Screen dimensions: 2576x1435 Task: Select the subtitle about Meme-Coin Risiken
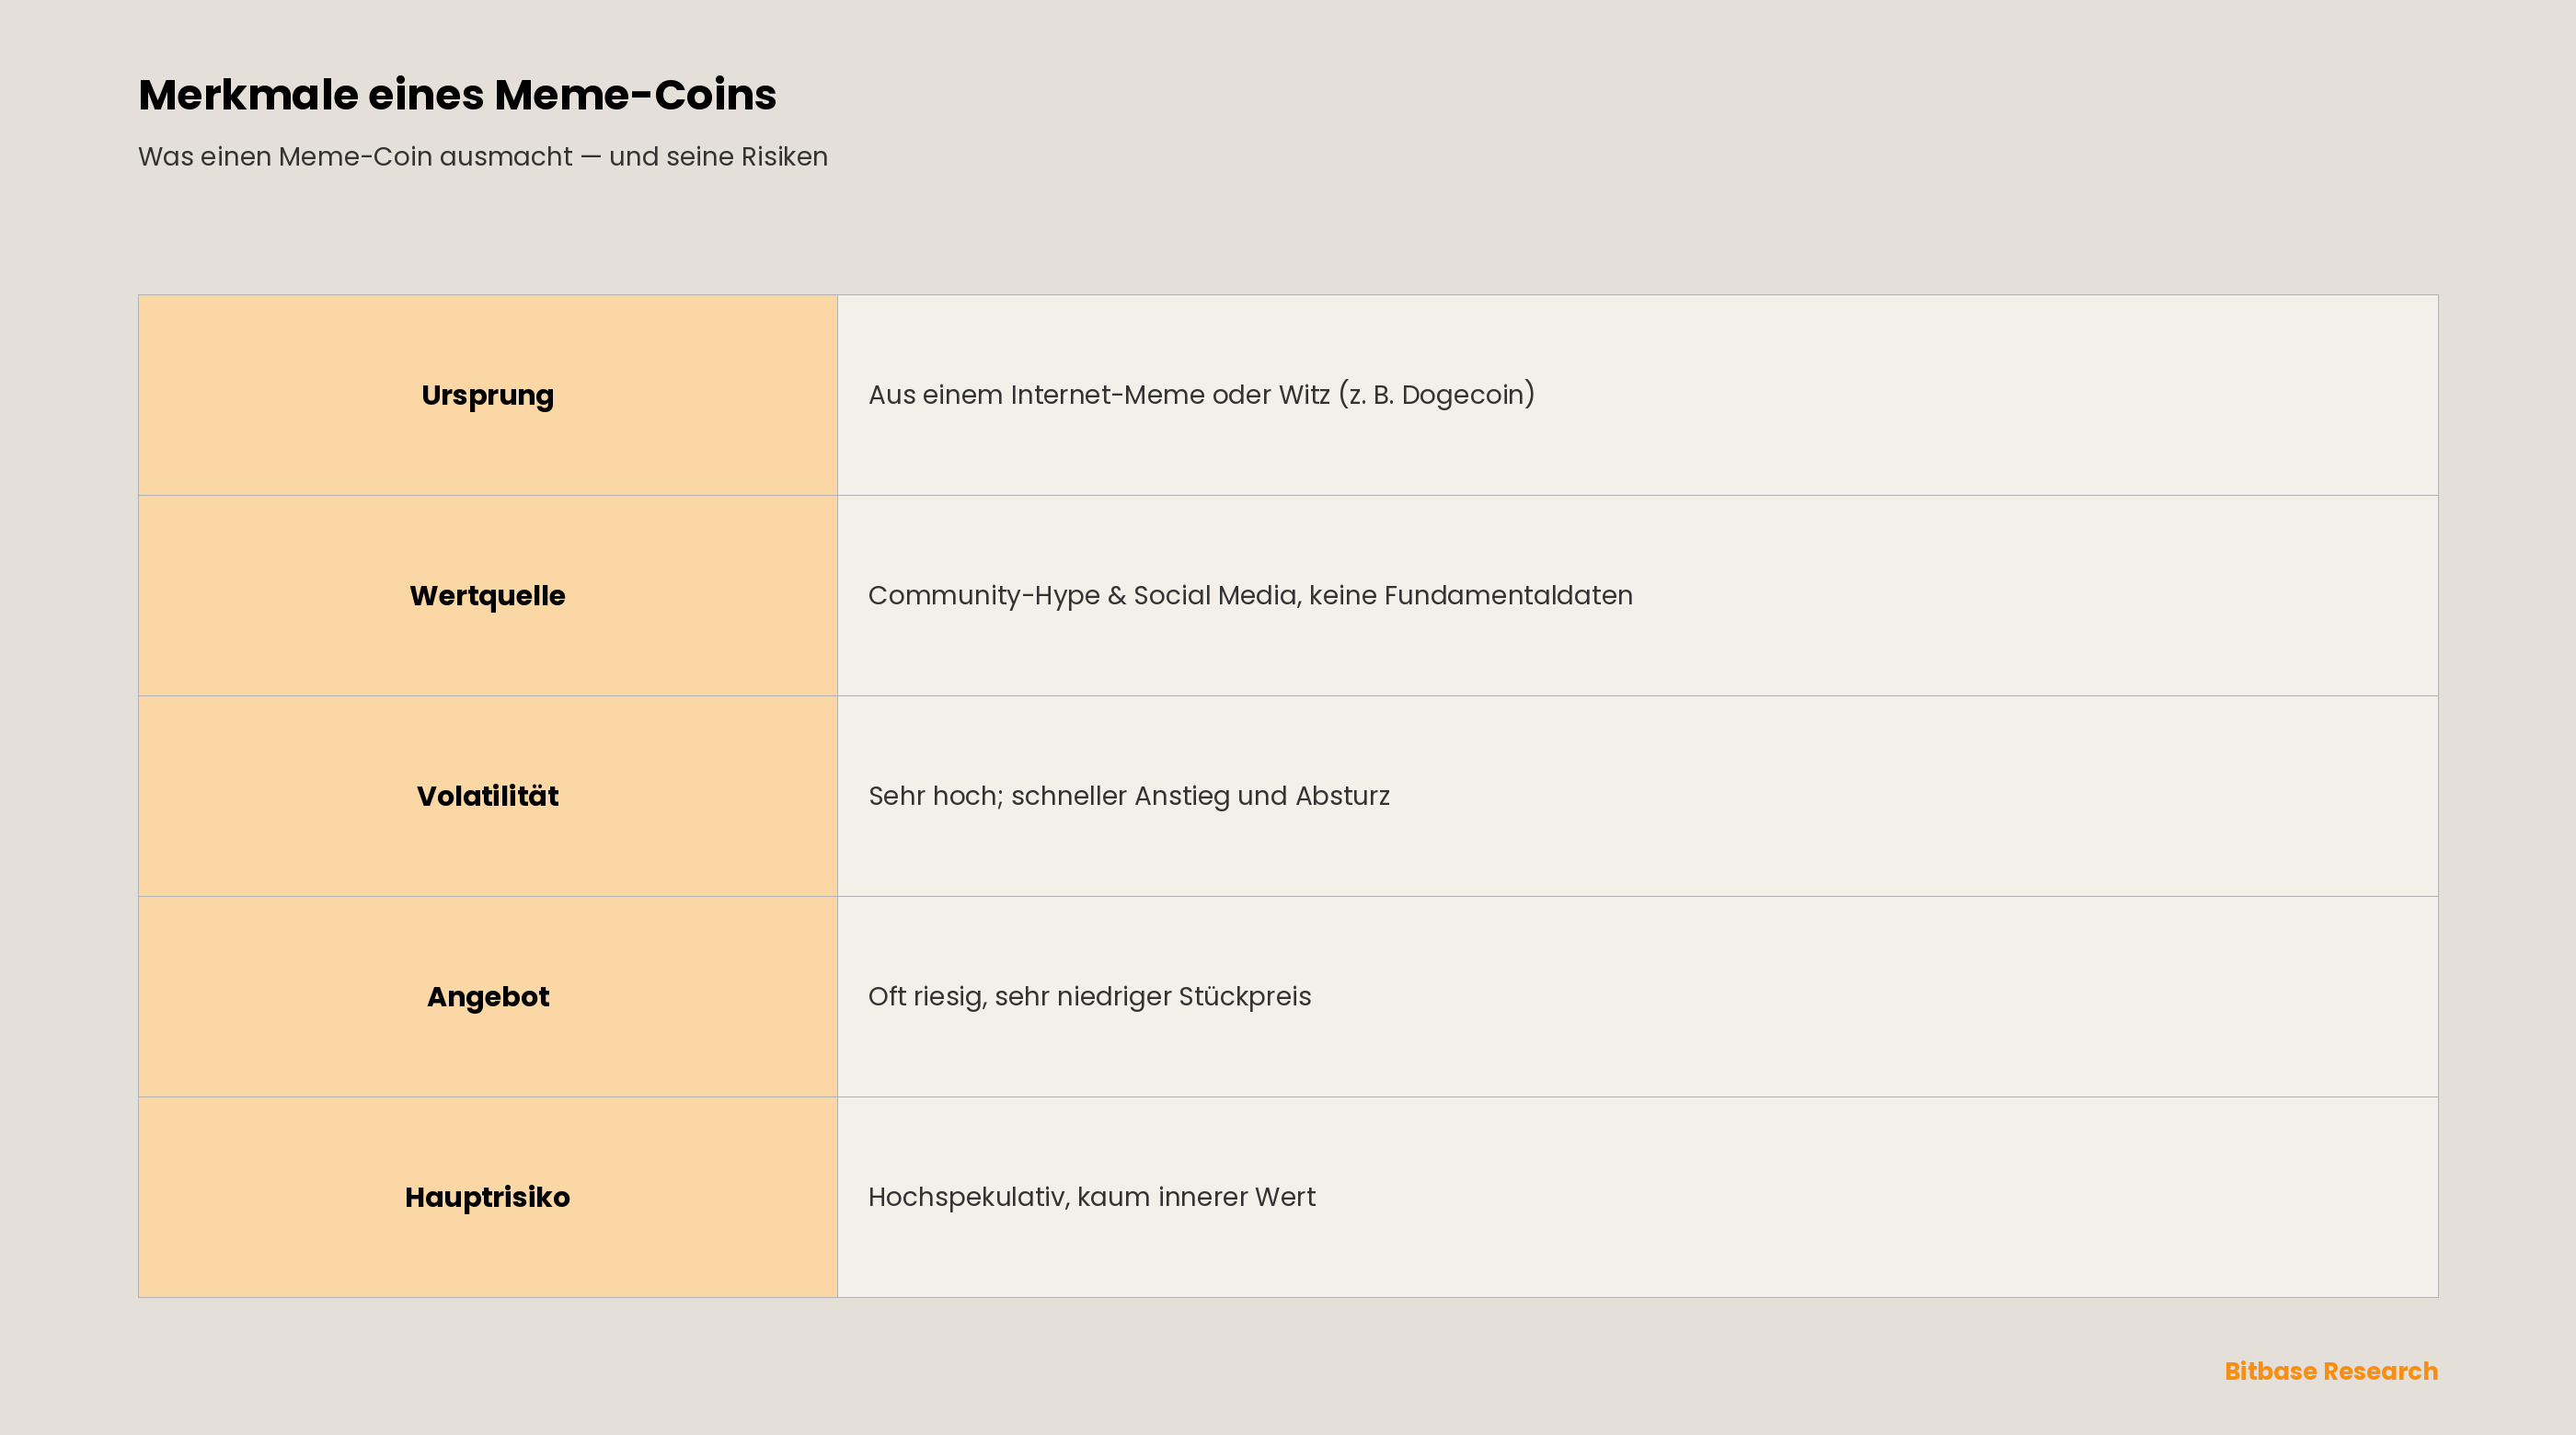click(x=483, y=157)
